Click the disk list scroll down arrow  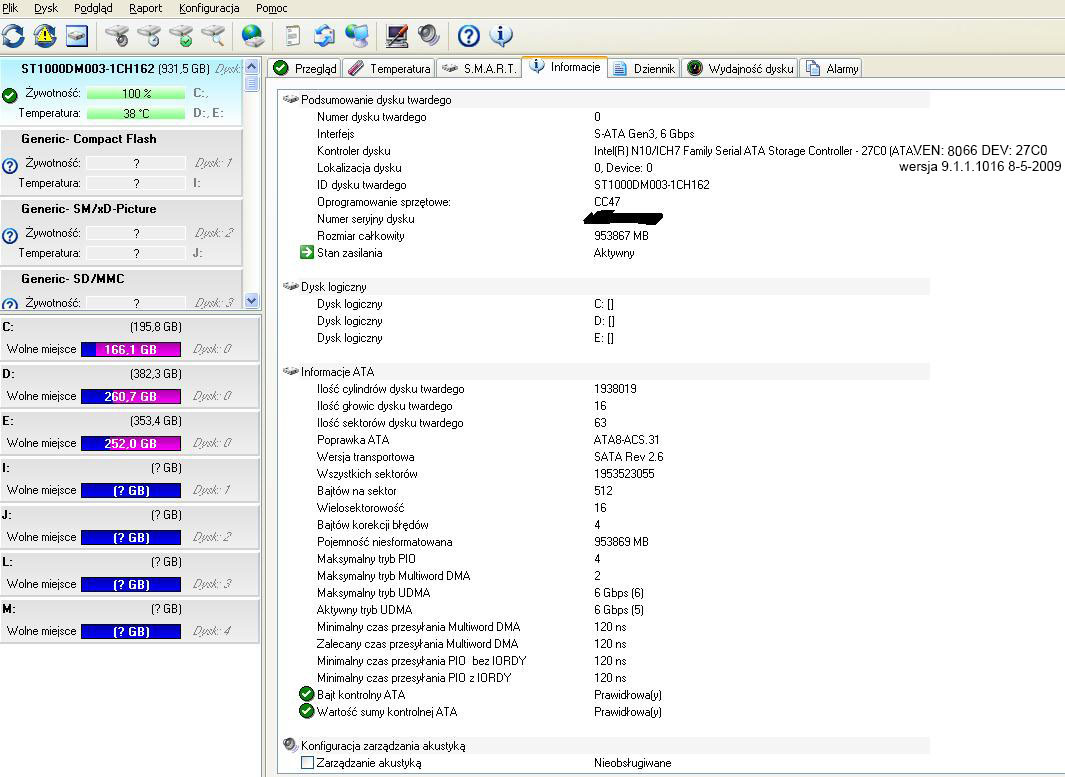252,300
